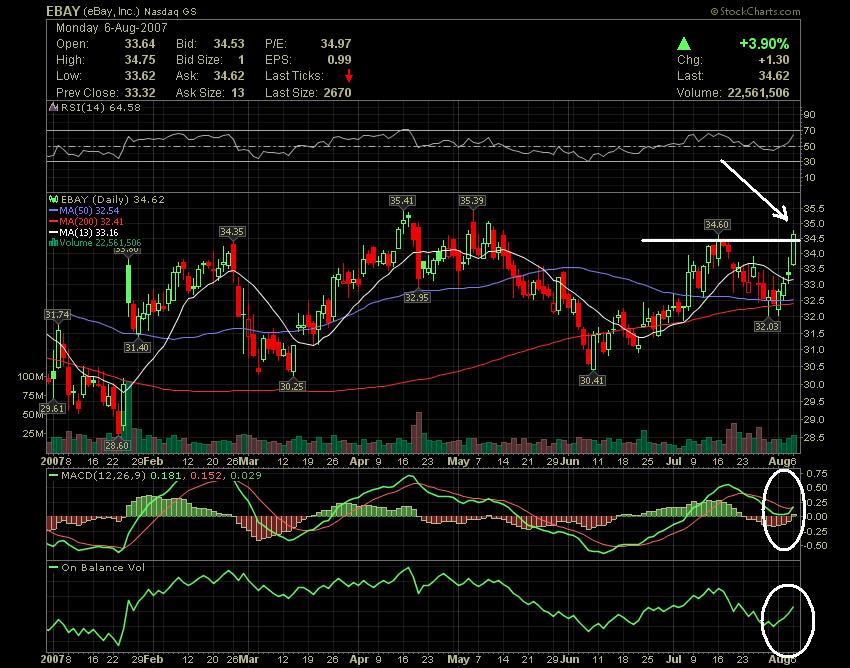Click the MACD(12,26,9) indicator label
This screenshot has width=850, height=668.
tap(102, 476)
